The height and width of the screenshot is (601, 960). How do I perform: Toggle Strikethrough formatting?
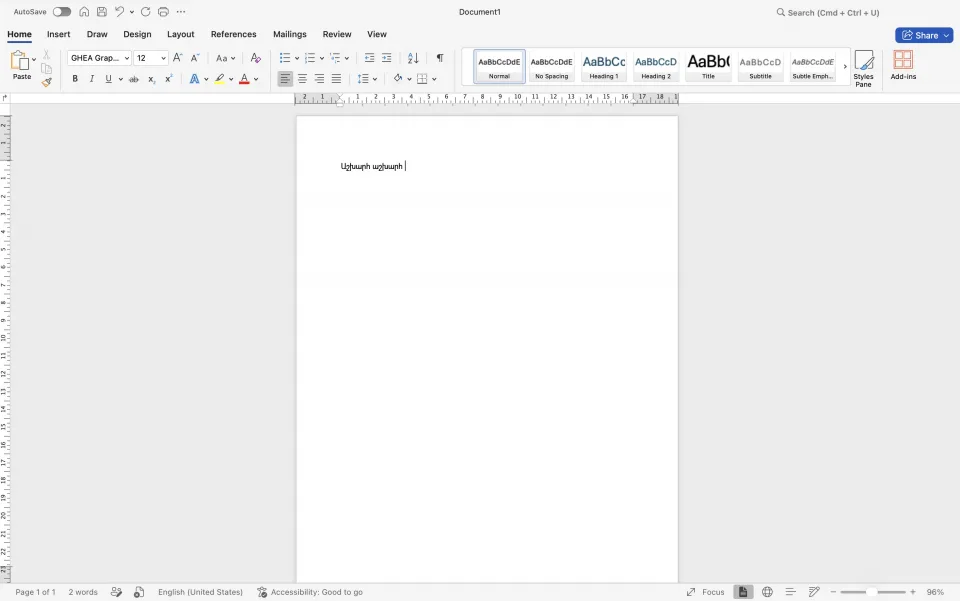pos(133,79)
